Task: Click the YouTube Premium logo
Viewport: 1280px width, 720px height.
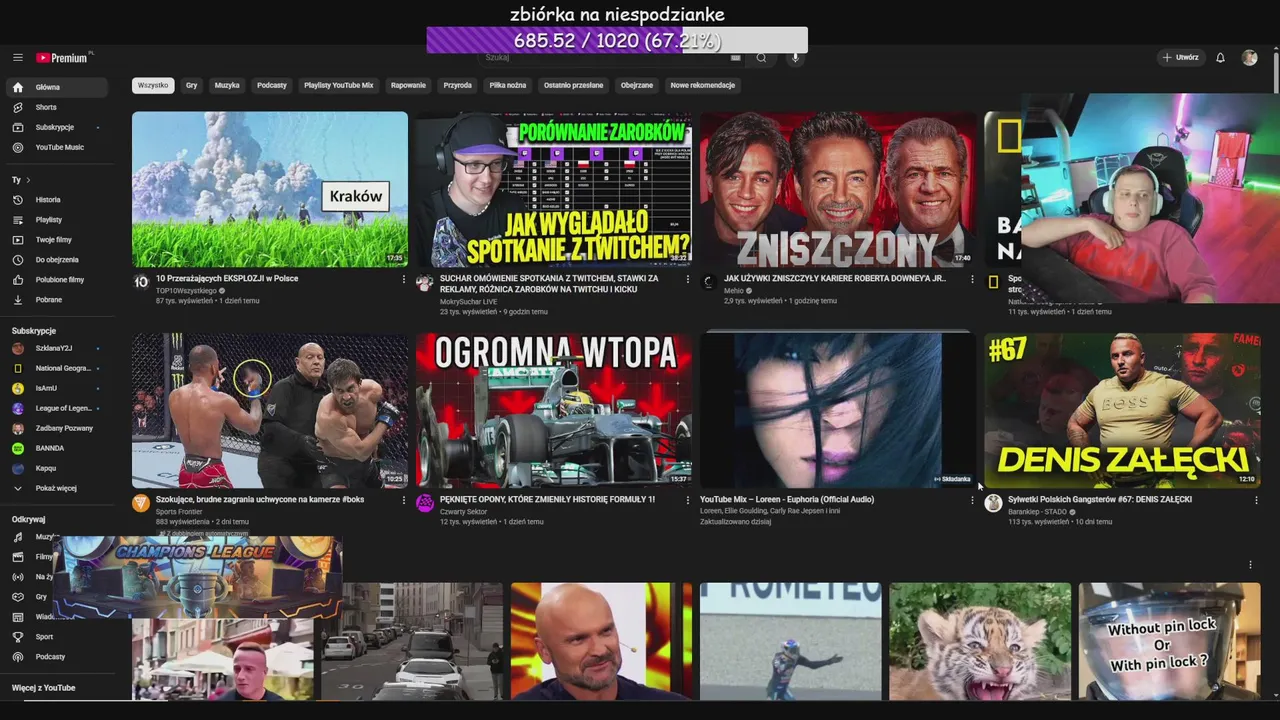Action: pyautogui.click(x=63, y=58)
